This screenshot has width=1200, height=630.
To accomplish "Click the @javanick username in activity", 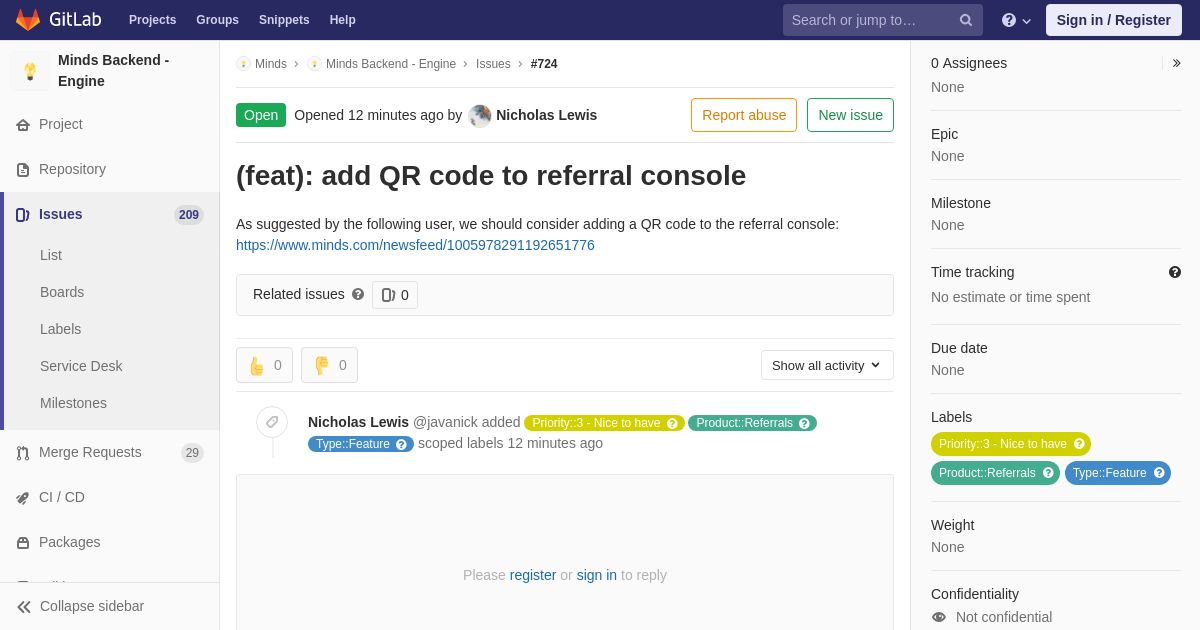I will (x=445, y=422).
